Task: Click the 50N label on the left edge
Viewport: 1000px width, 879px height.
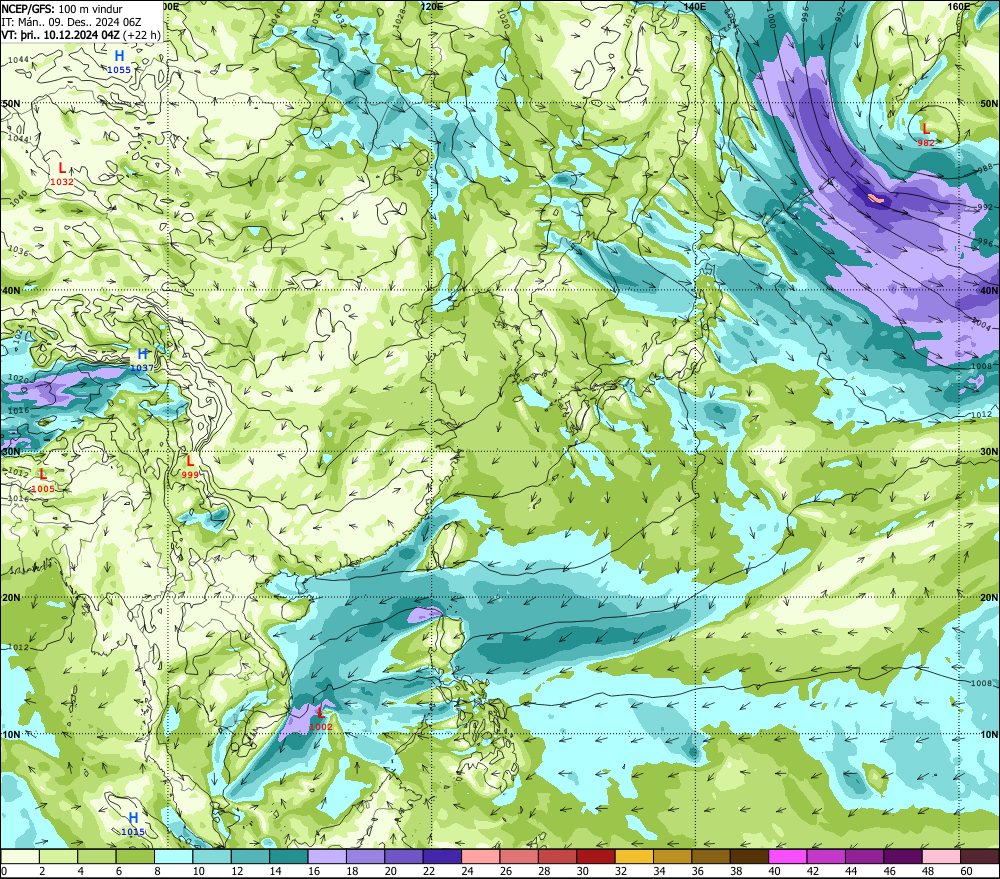Action: [x=11, y=103]
